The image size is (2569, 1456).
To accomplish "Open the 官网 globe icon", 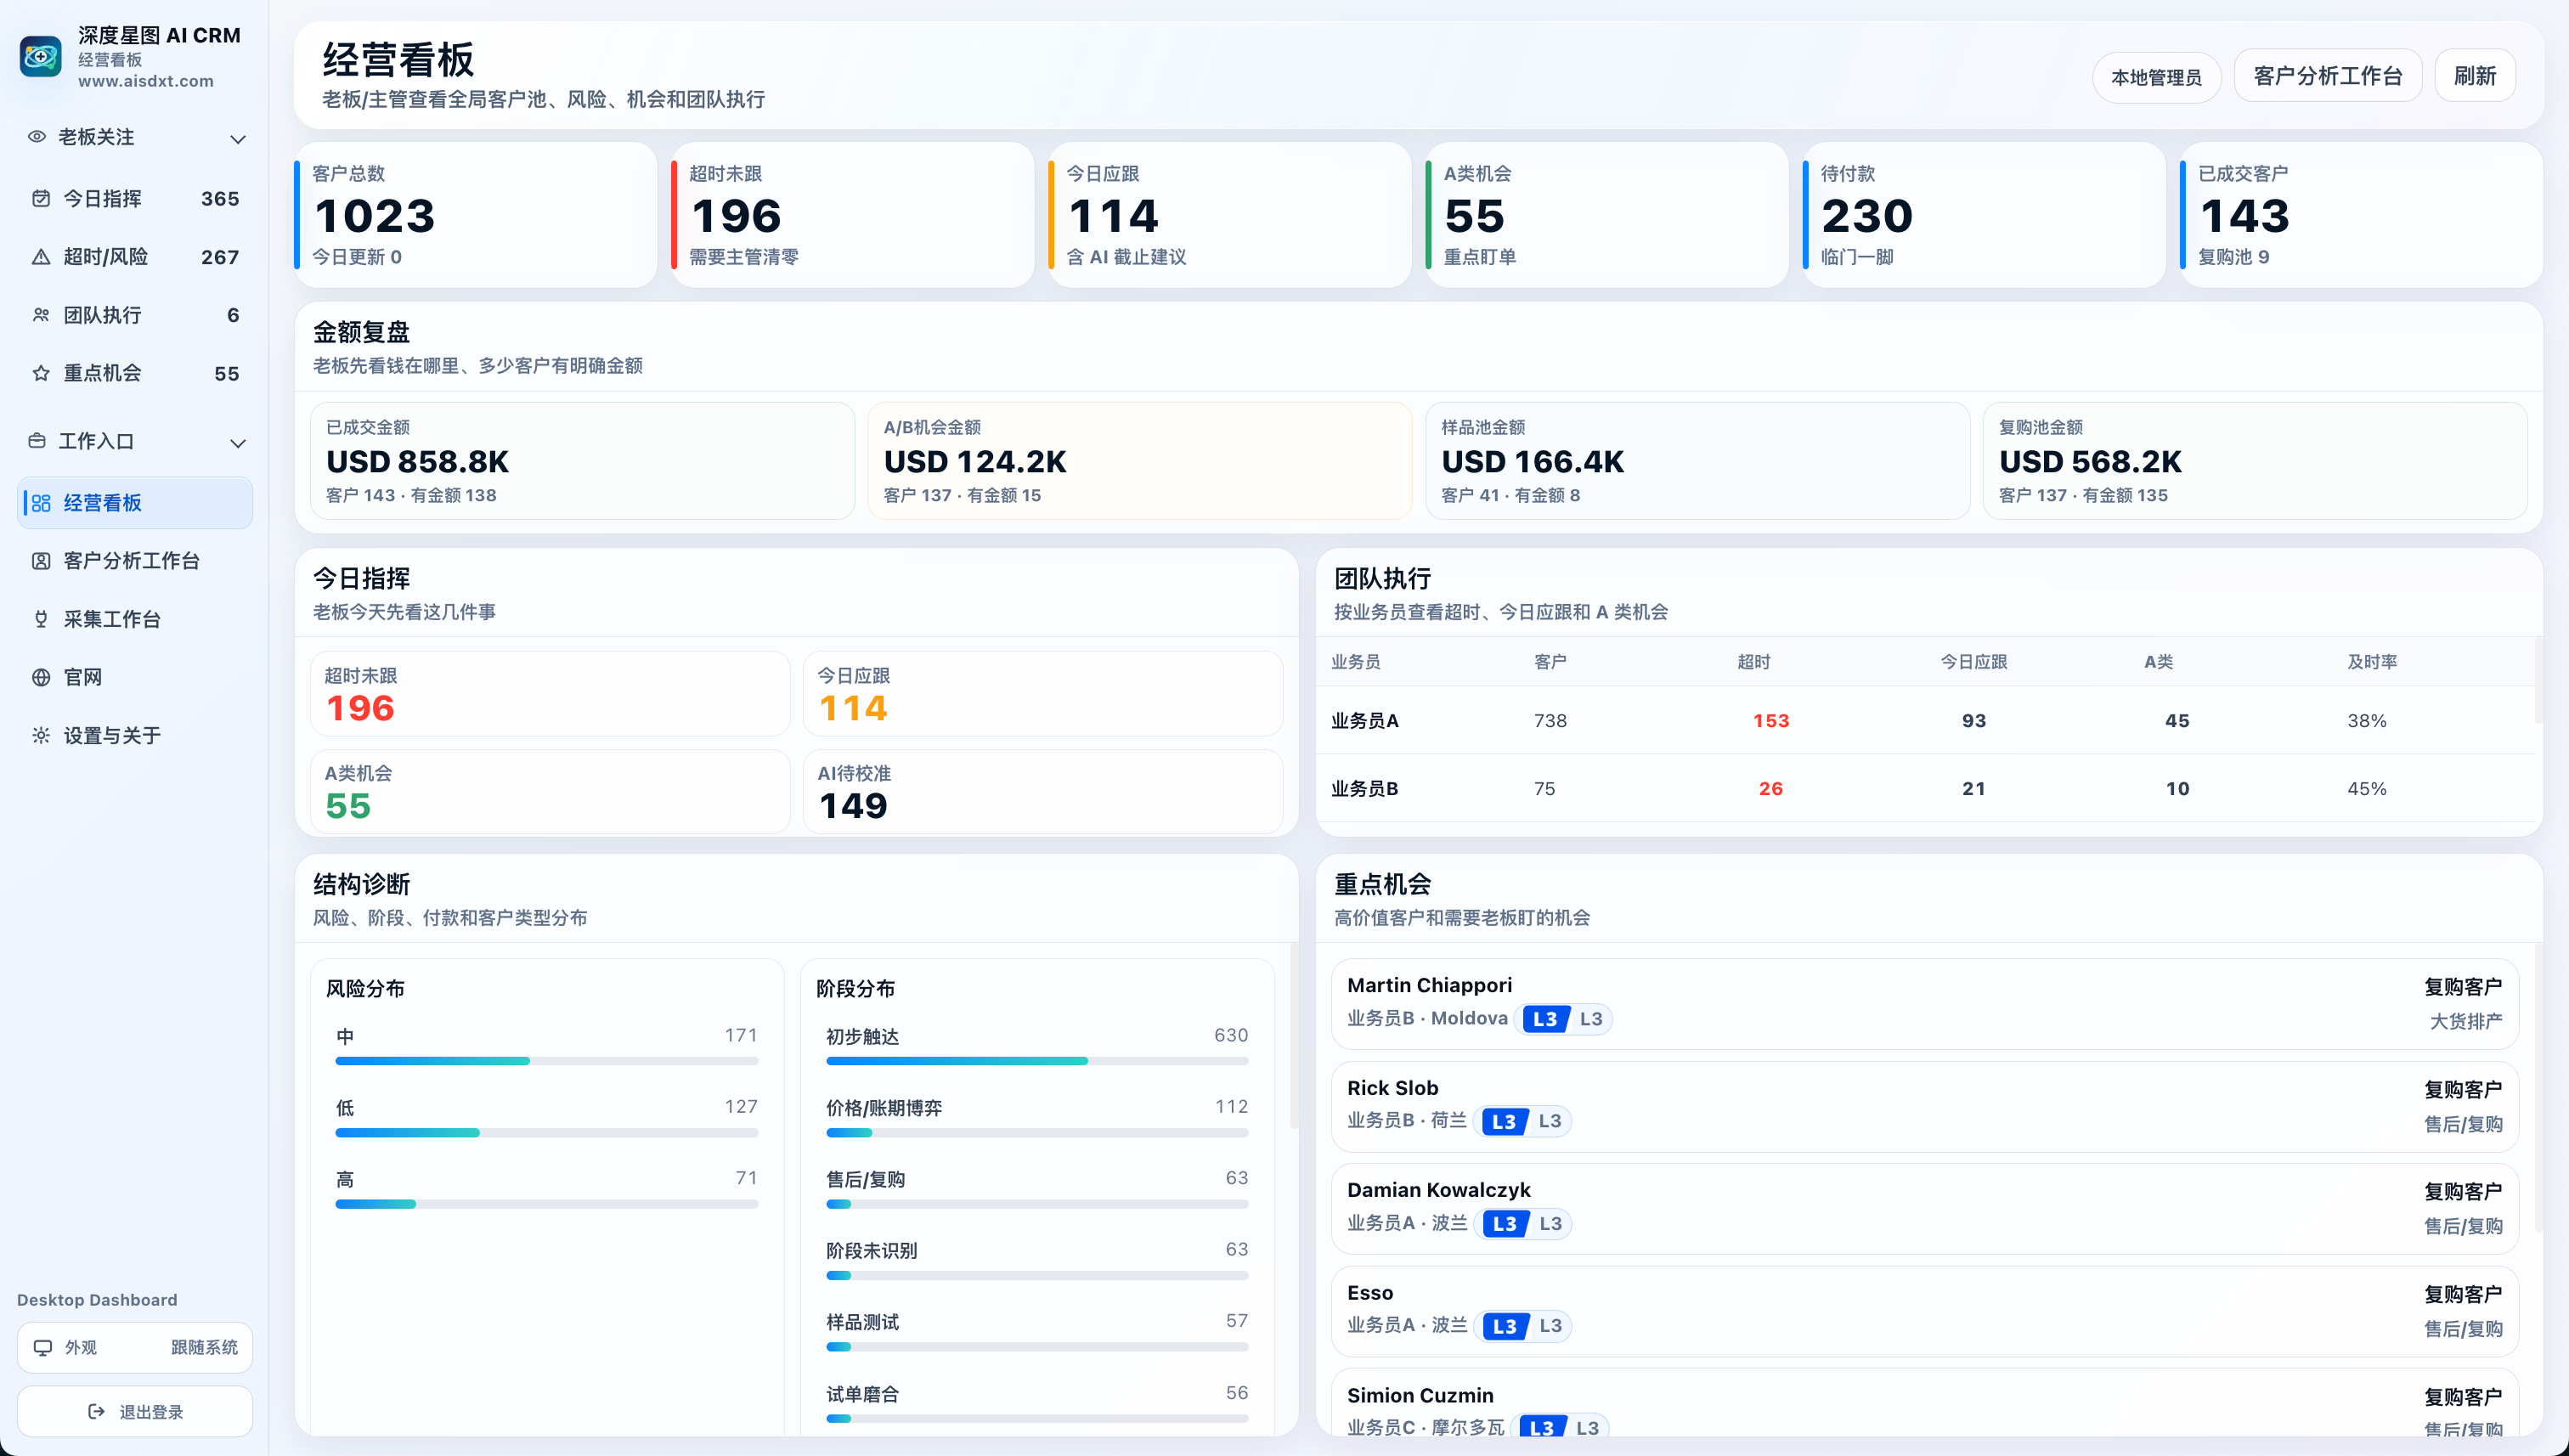I will coord(41,677).
